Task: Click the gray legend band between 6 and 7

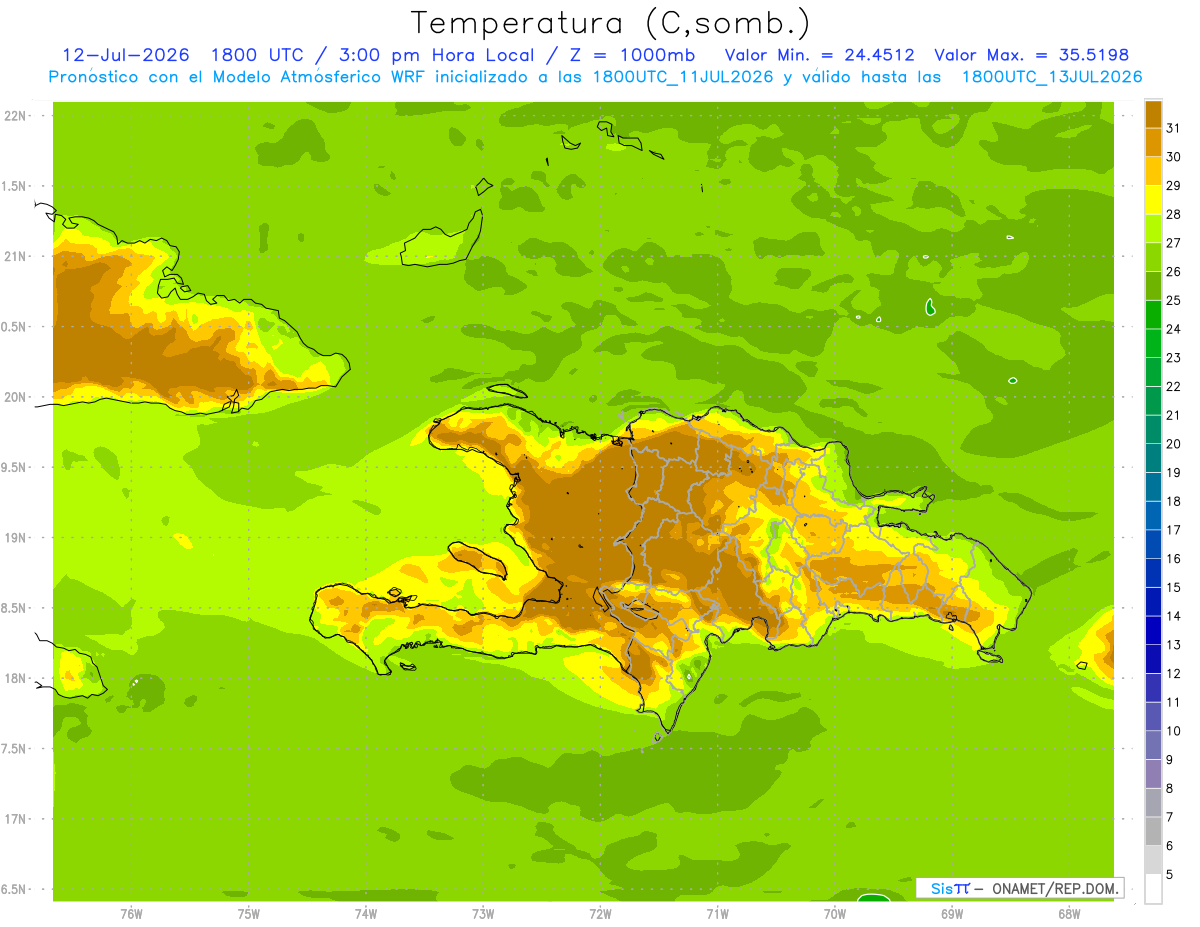Action: pos(1153,831)
